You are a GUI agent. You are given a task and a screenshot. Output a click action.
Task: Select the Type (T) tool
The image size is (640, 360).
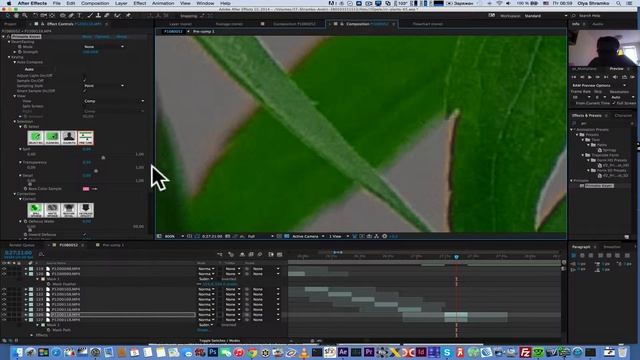[80, 16]
